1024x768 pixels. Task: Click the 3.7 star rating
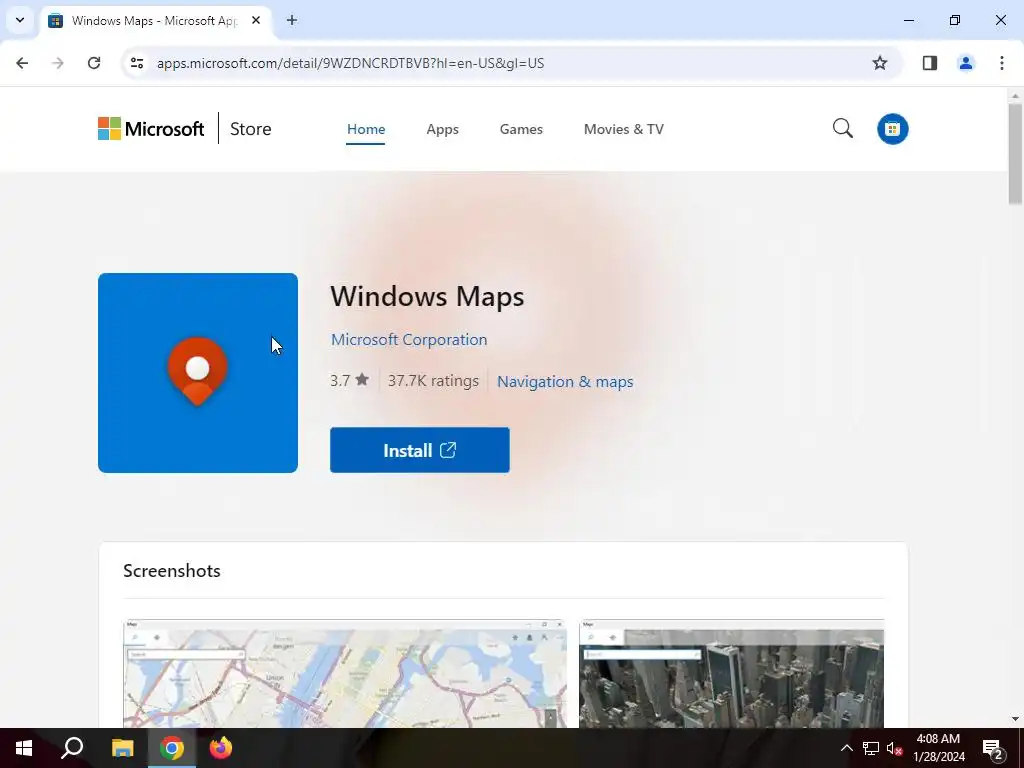(x=349, y=380)
